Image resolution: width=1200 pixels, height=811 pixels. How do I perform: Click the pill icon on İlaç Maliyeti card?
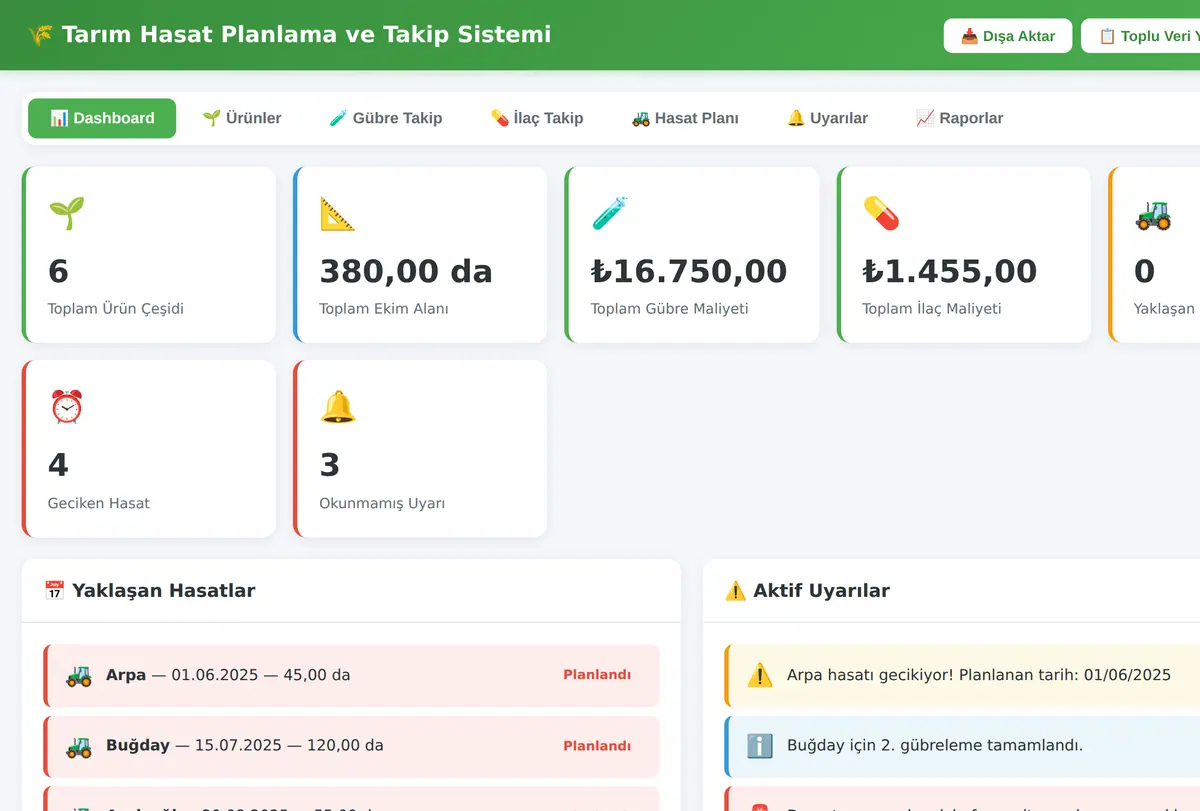[881, 213]
